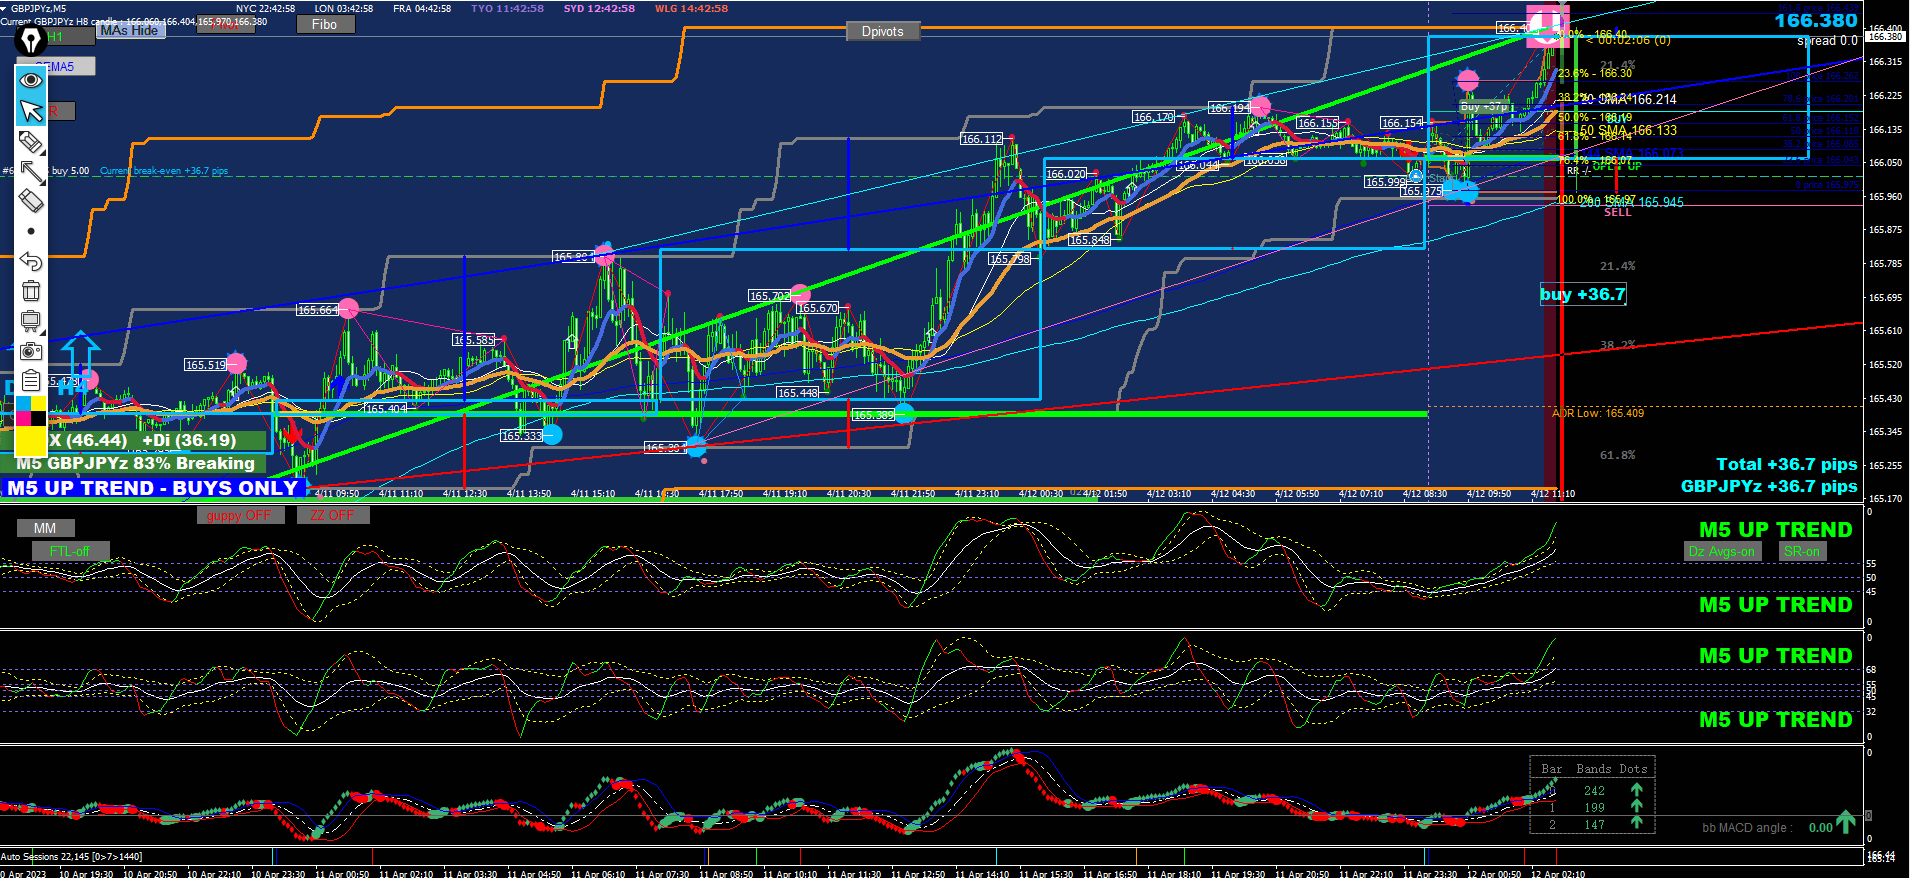This screenshot has width=1910, height=878.
Task: Toggle the guppy OFF button
Action: 239,515
